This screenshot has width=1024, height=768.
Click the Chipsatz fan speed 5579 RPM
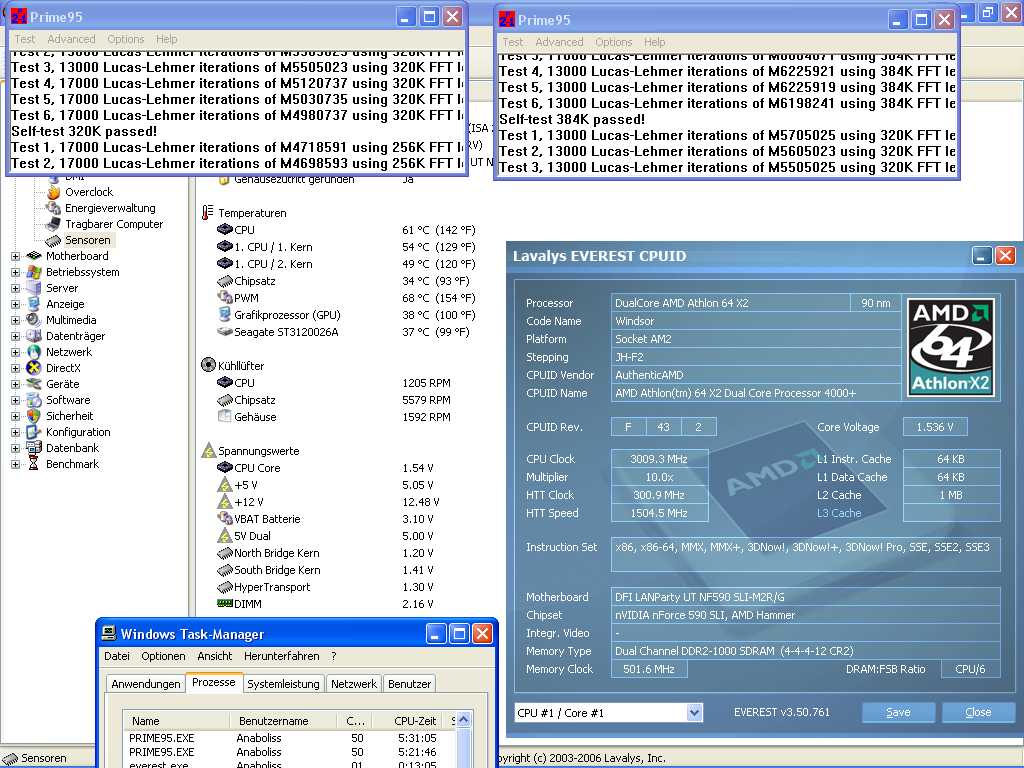tap(426, 400)
